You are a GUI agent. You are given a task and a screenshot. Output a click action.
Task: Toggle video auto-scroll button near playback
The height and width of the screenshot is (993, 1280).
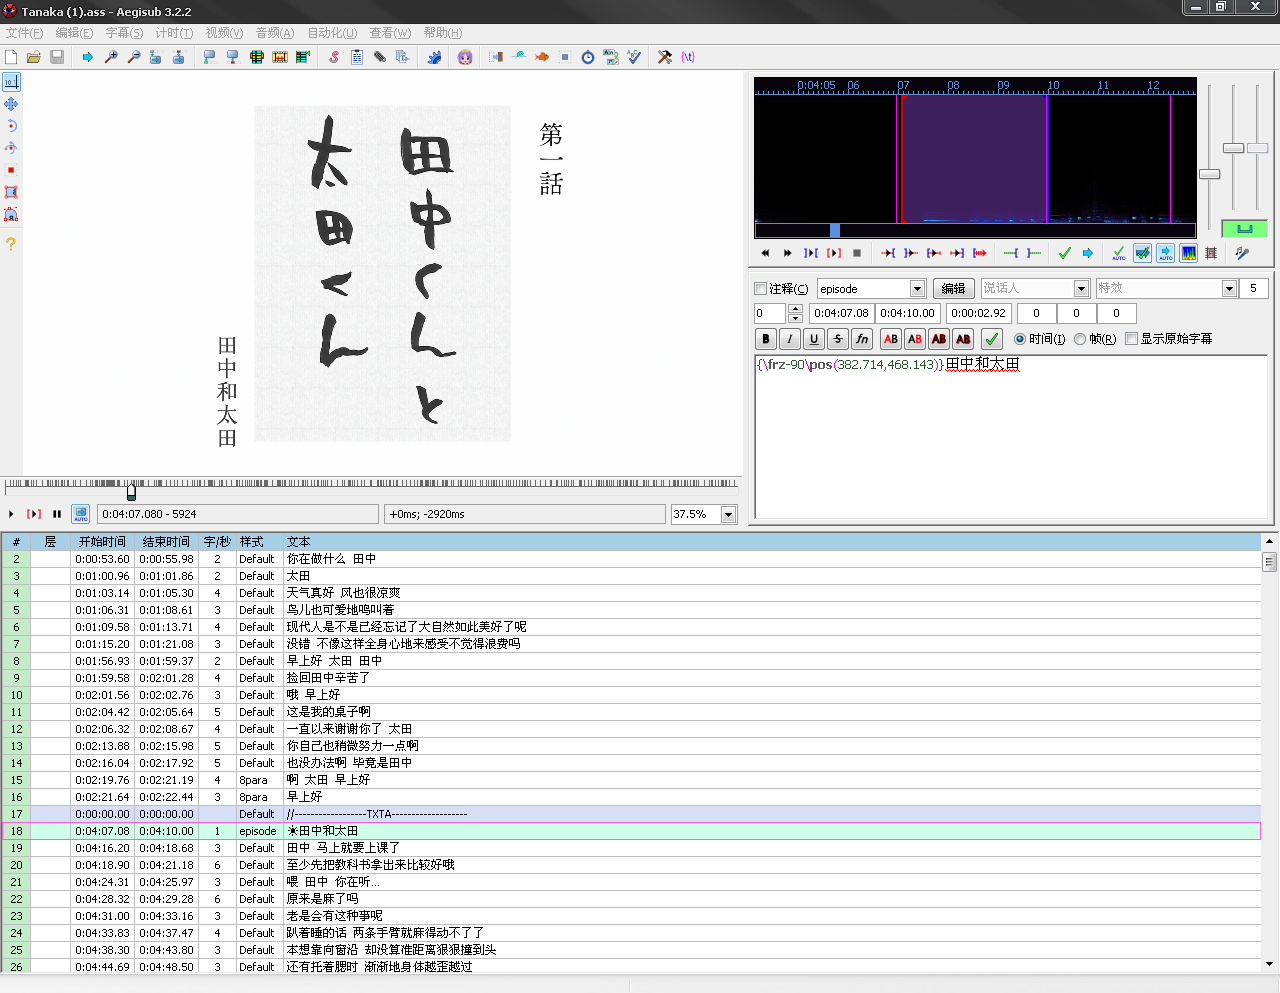point(81,514)
